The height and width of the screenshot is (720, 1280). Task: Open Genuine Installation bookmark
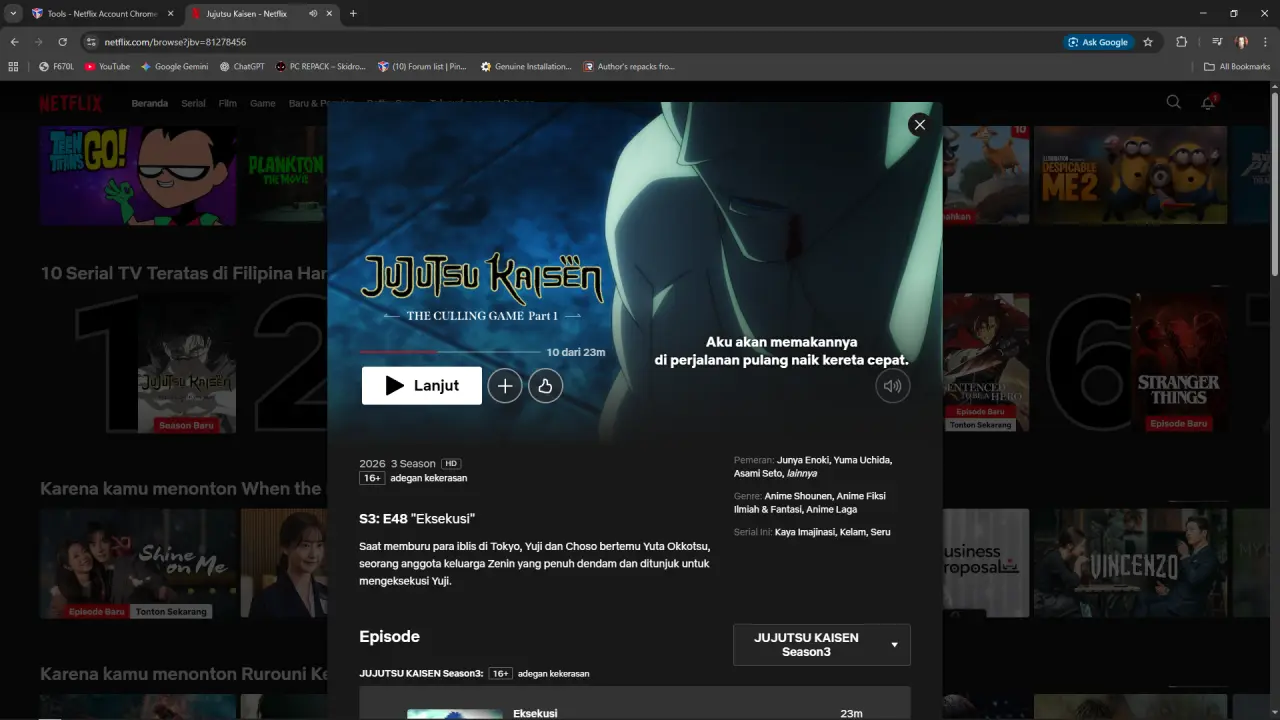pos(526,67)
